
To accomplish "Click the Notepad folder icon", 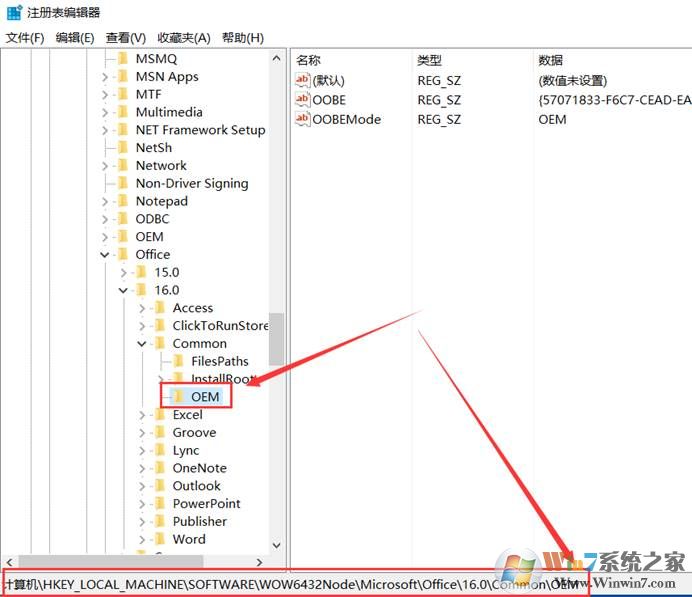I will (x=123, y=201).
